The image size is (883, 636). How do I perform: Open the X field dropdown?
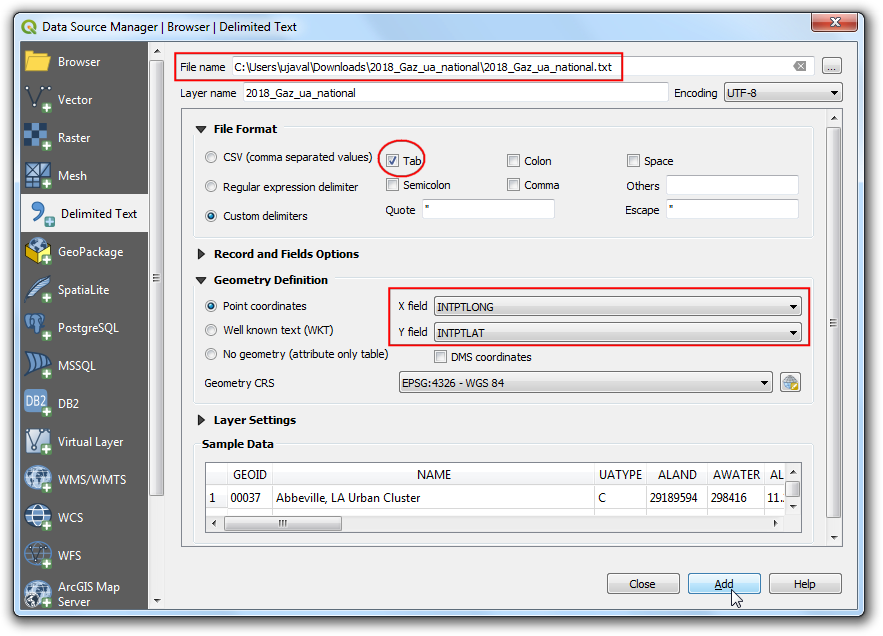618,307
